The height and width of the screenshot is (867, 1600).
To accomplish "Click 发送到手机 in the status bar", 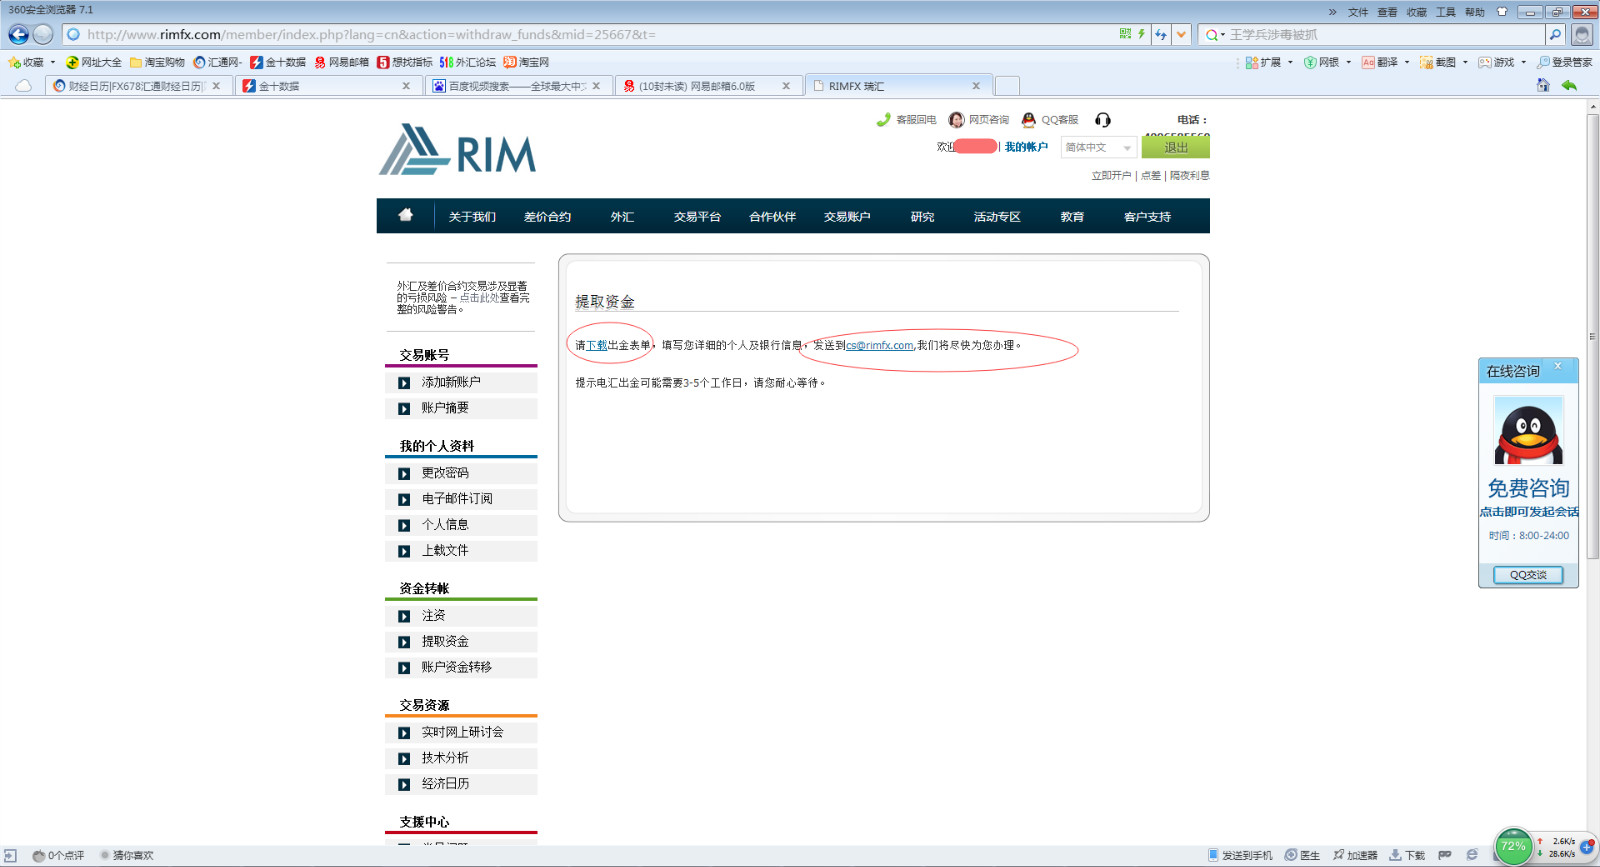I will pyautogui.click(x=1240, y=855).
